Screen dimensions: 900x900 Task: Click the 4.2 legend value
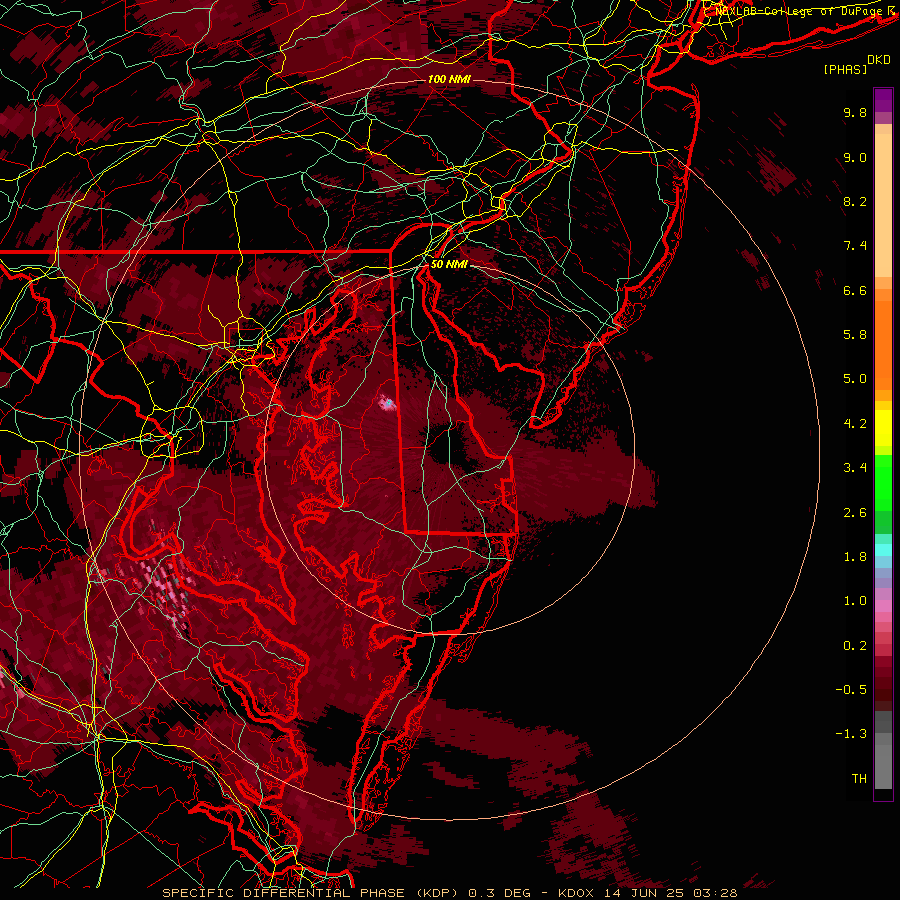855,424
